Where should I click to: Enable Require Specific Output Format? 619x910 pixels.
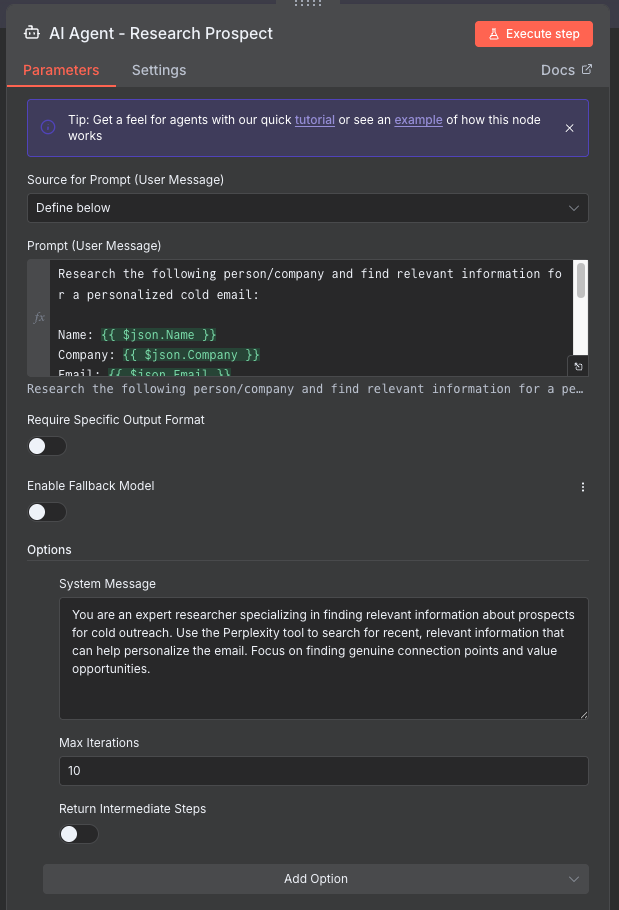[46, 446]
